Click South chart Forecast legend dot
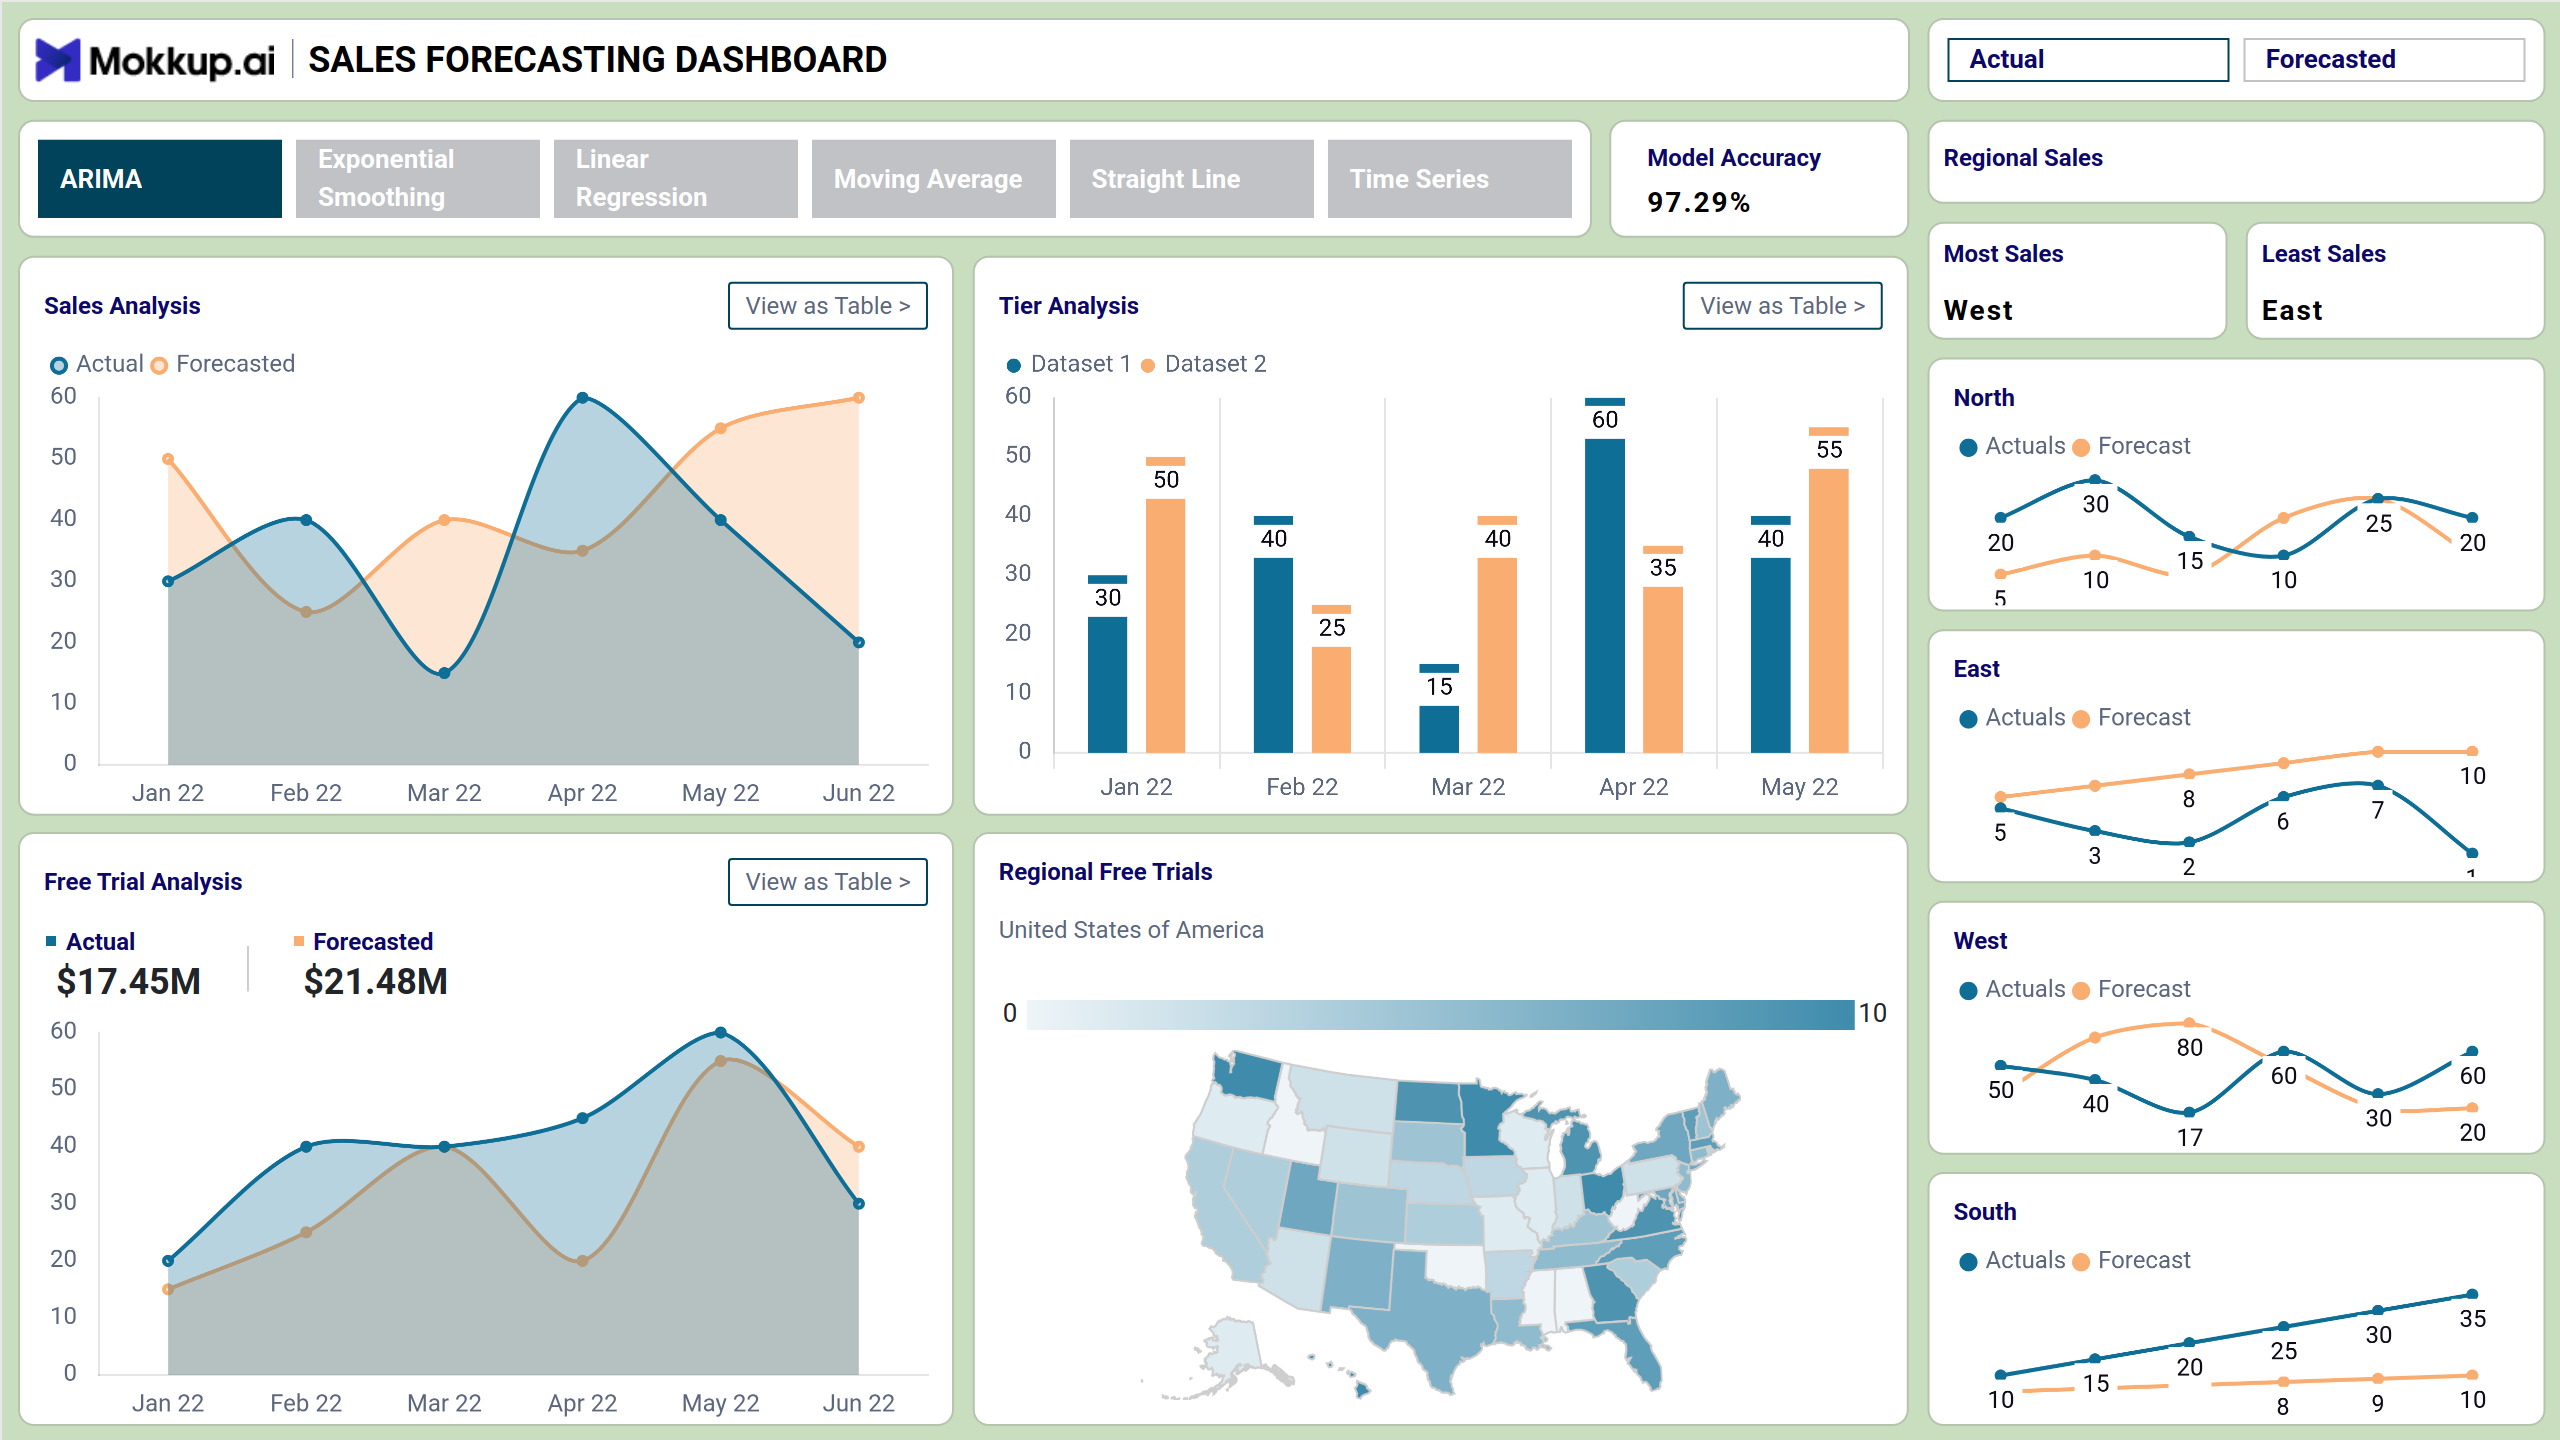Screen dimensions: 2560x1440 (x=2081, y=1262)
